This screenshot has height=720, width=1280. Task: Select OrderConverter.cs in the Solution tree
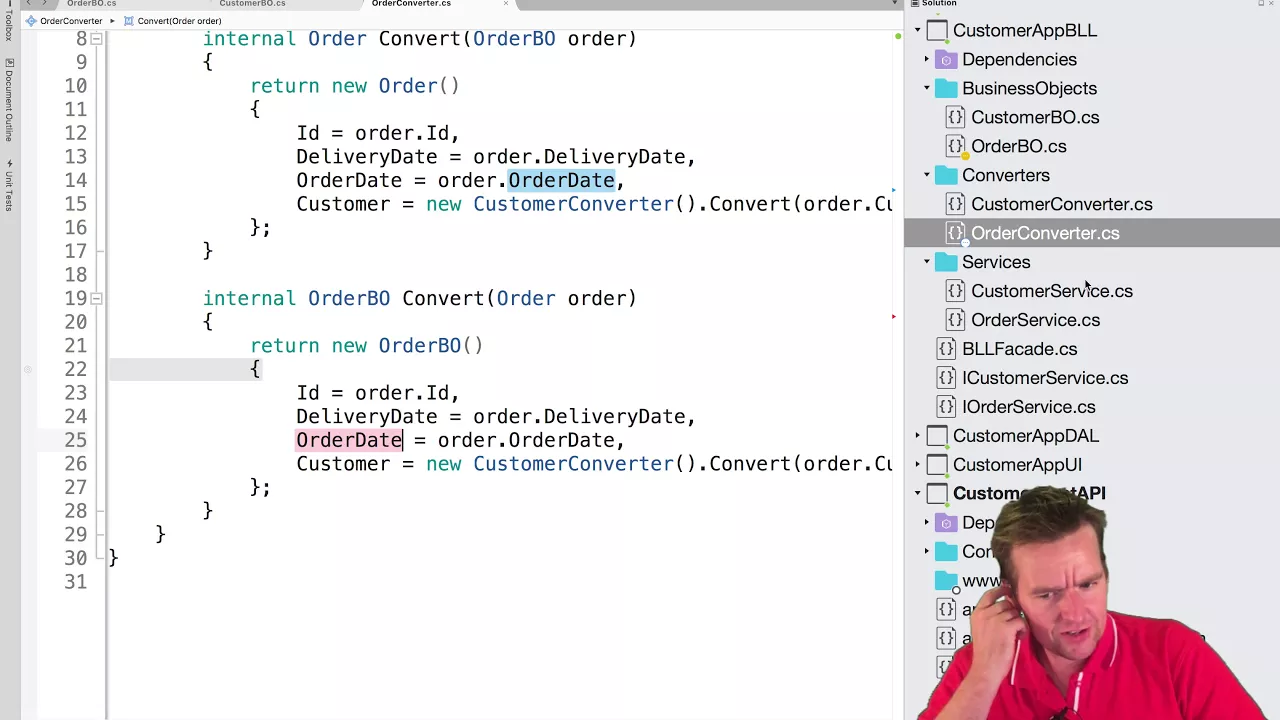1045,234
